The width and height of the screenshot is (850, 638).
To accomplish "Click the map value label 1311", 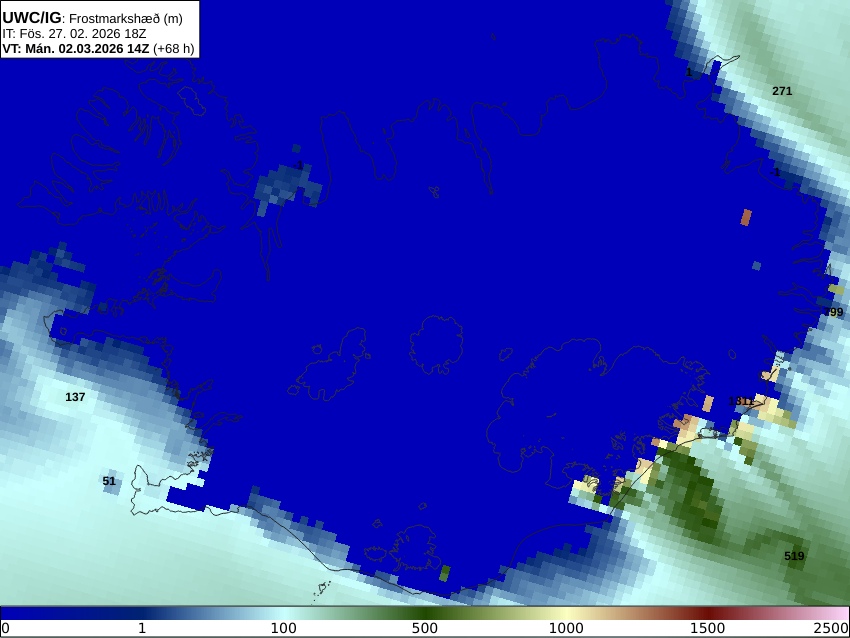I will (x=741, y=401).
